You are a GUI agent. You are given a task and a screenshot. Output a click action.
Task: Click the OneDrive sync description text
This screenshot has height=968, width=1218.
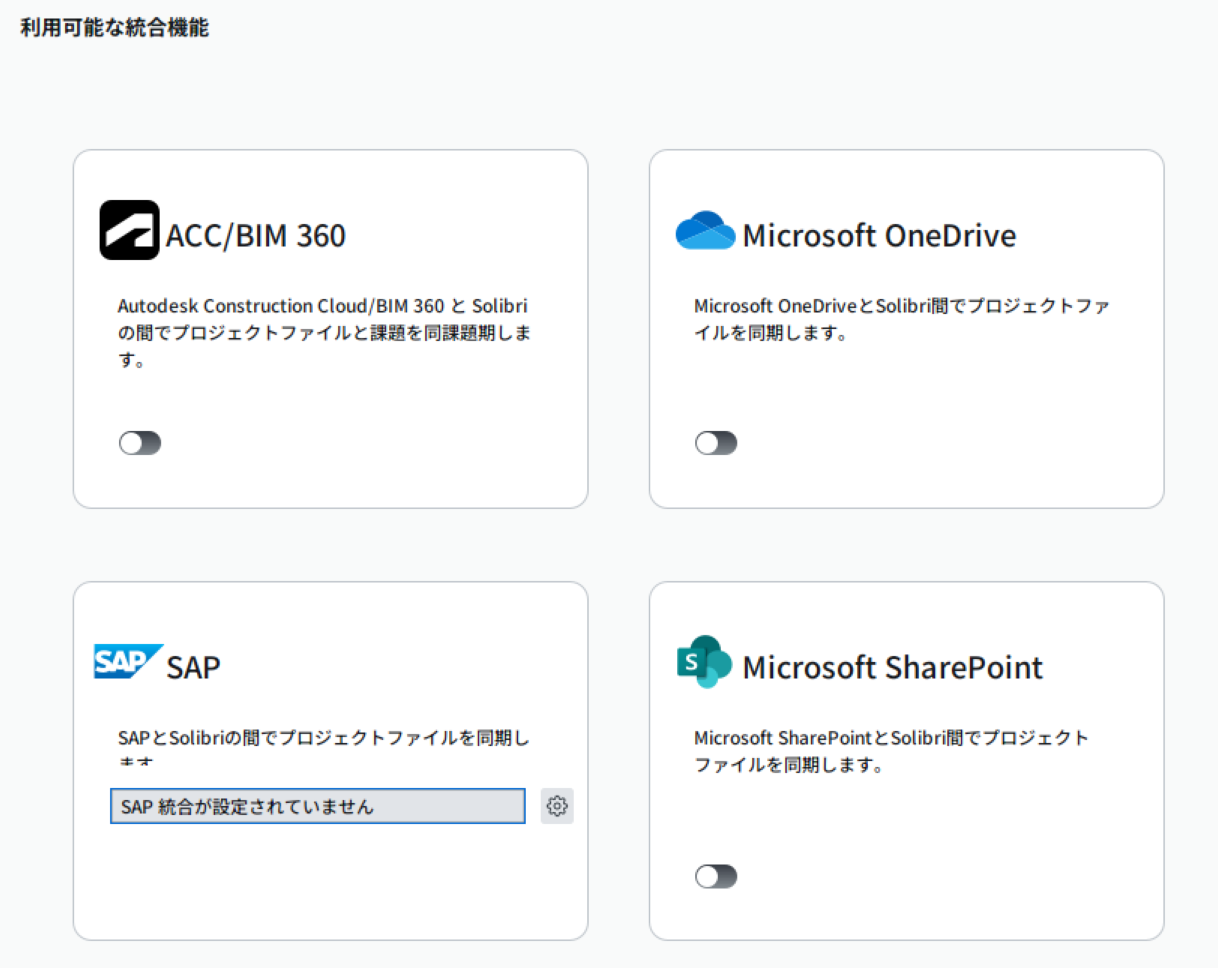901,319
